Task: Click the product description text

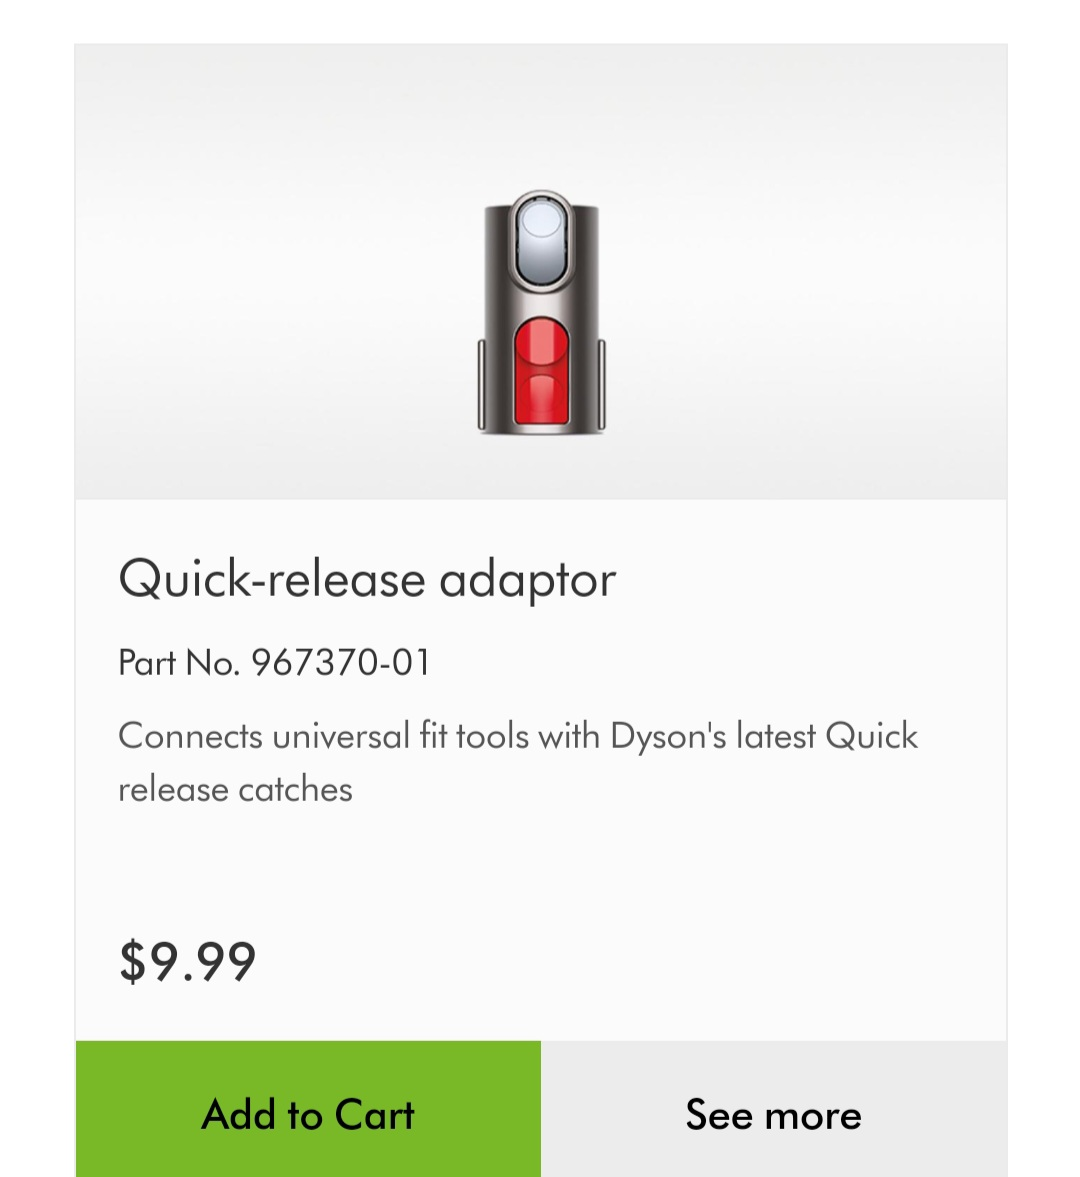Action: coord(518,761)
